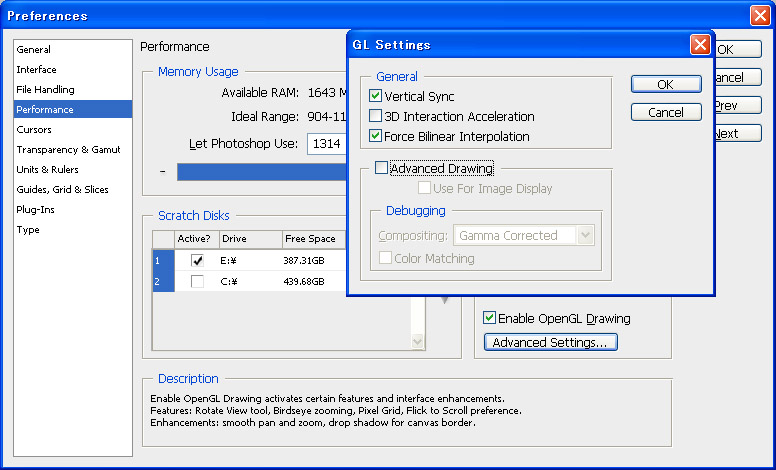
Task: Select scratch disk row number 2
Action: [x=163, y=282]
